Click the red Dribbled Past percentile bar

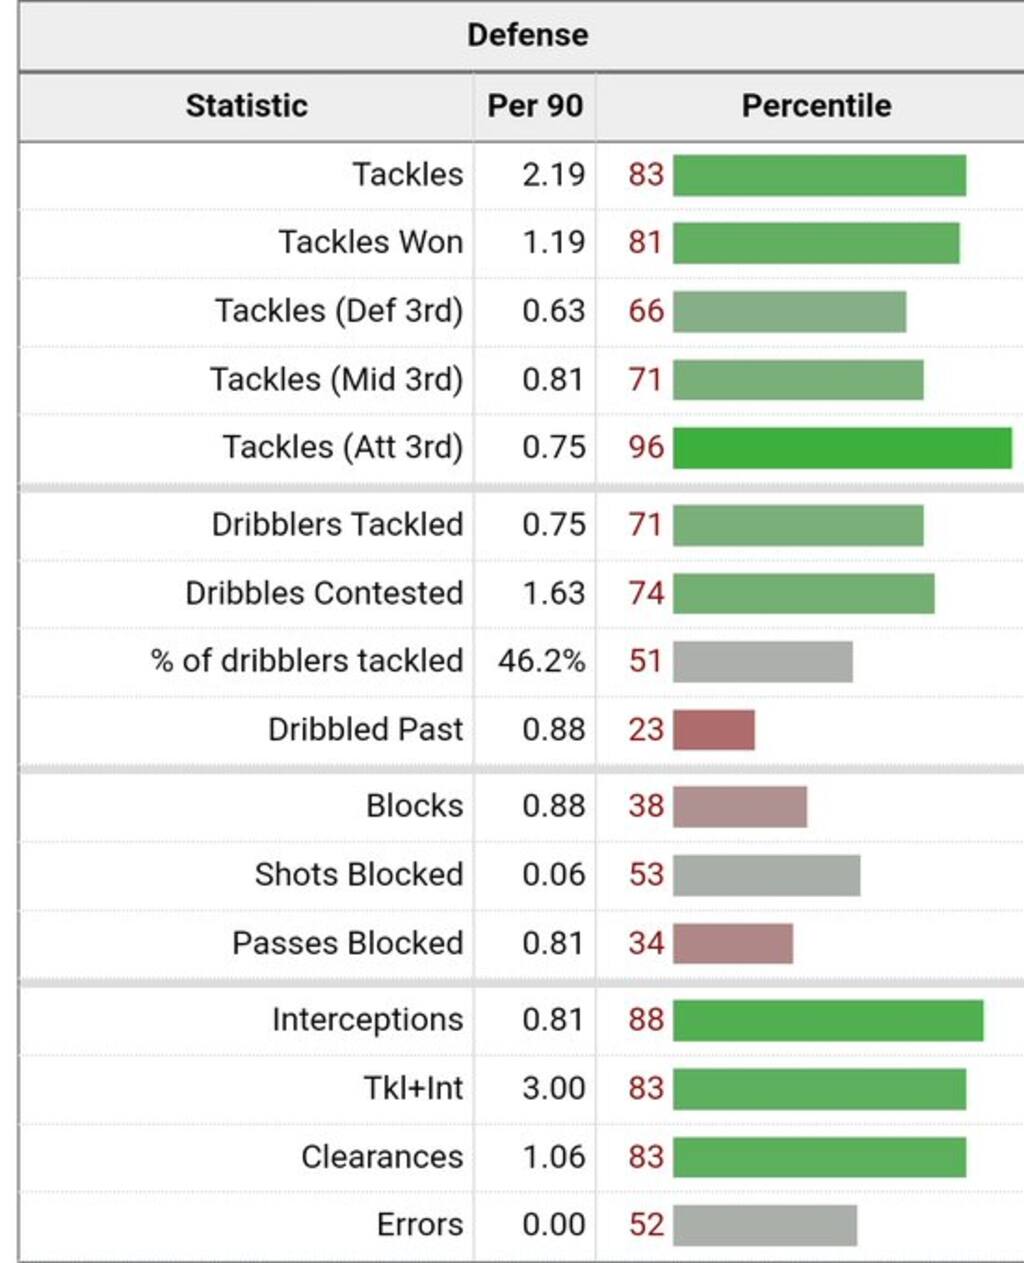click(713, 730)
